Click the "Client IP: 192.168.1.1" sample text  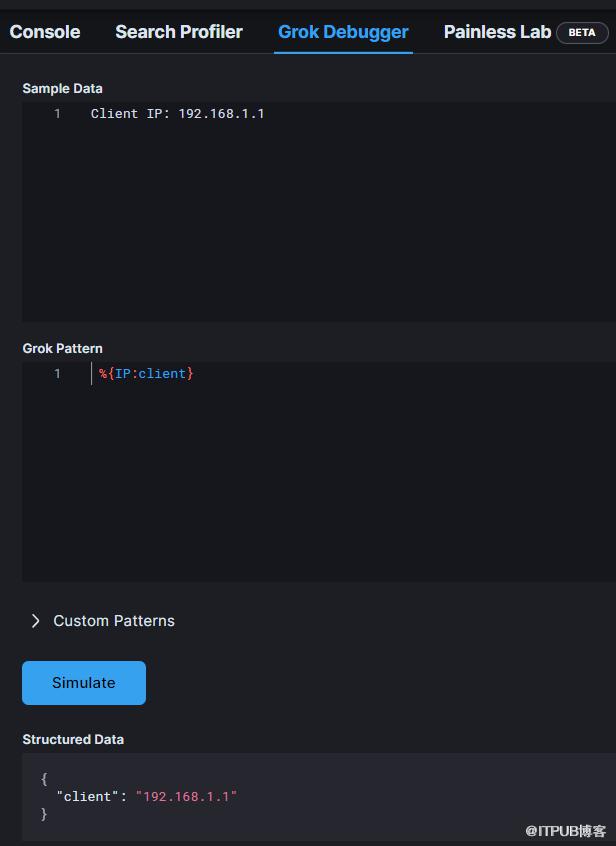[177, 114]
